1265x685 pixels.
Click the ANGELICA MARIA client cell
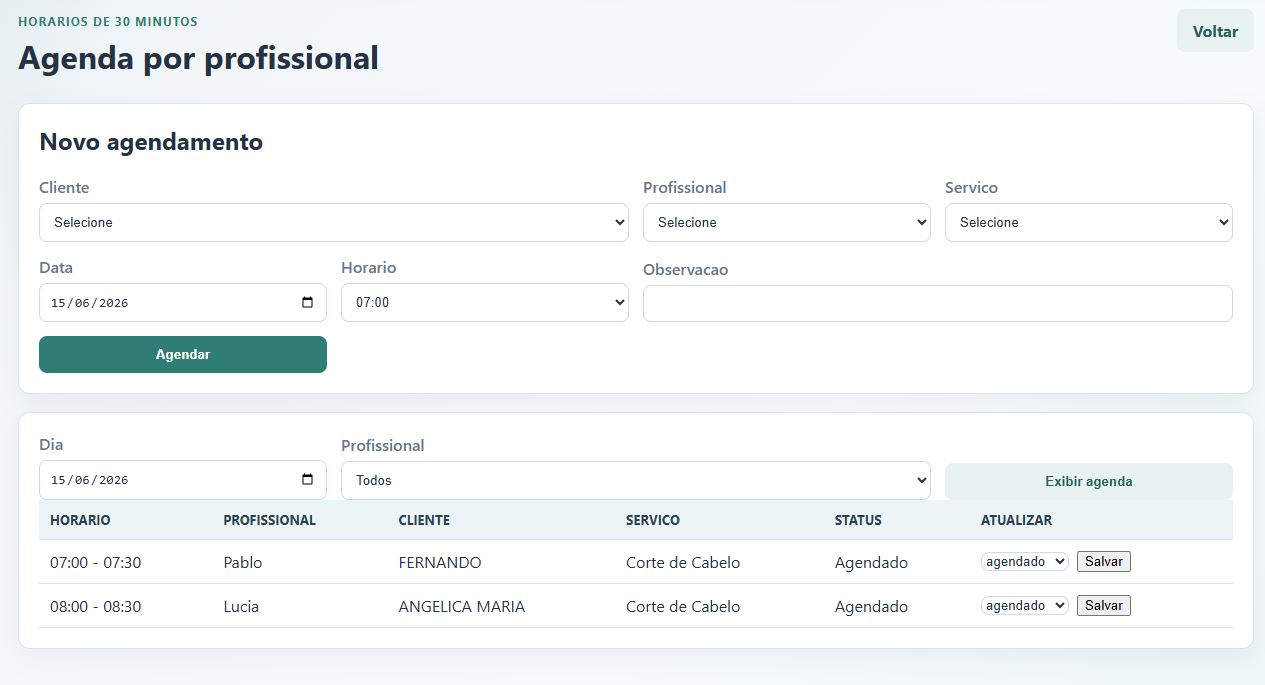(462, 606)
